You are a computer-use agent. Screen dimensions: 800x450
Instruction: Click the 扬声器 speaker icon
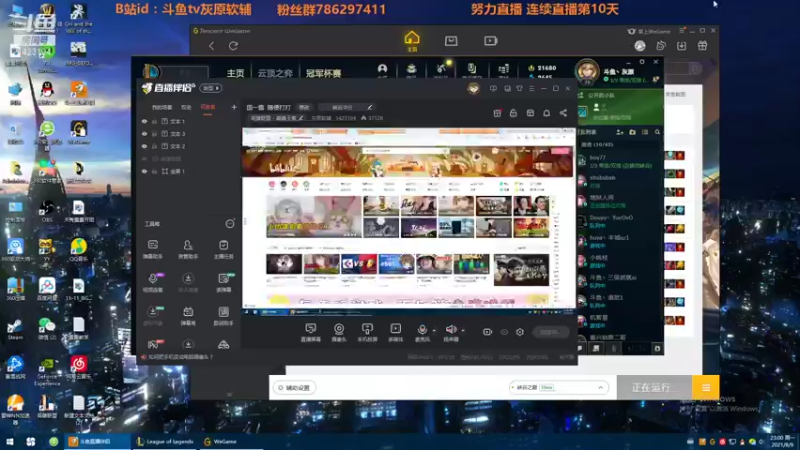[451, 332]
